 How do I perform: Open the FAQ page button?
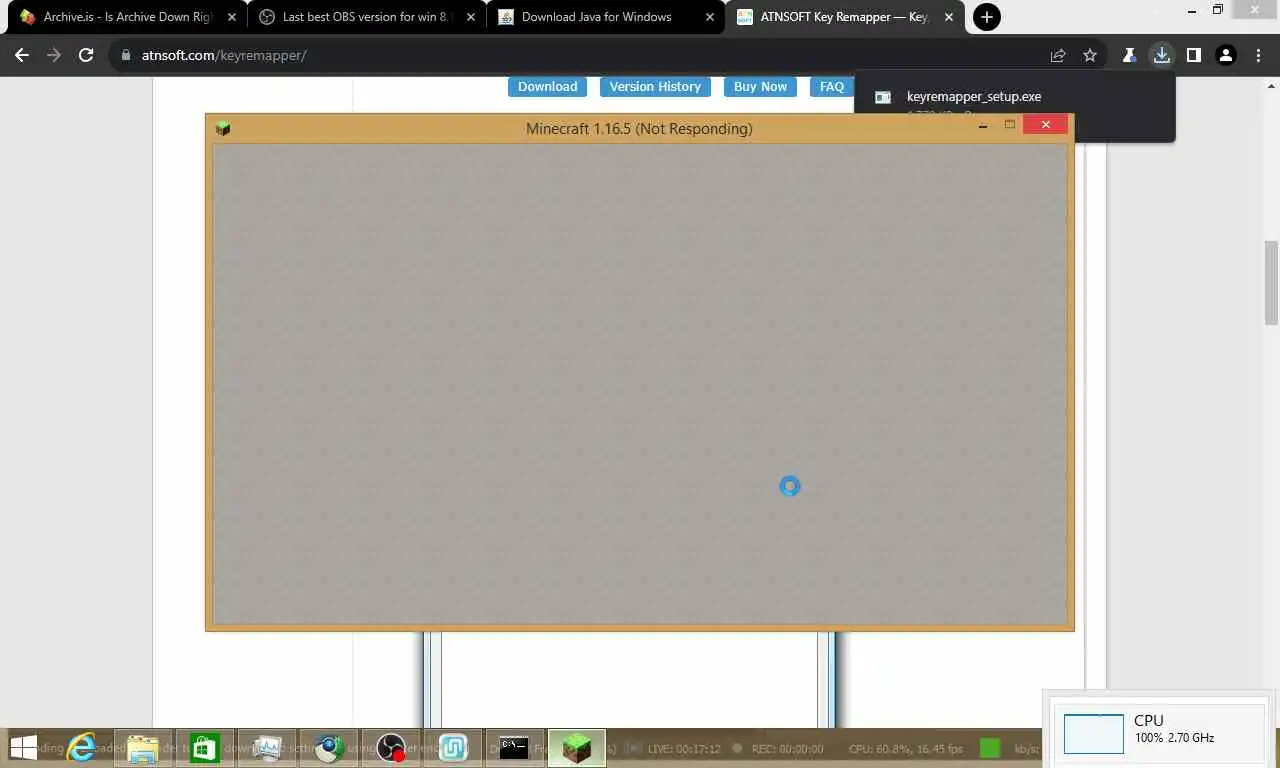(832, 87)
